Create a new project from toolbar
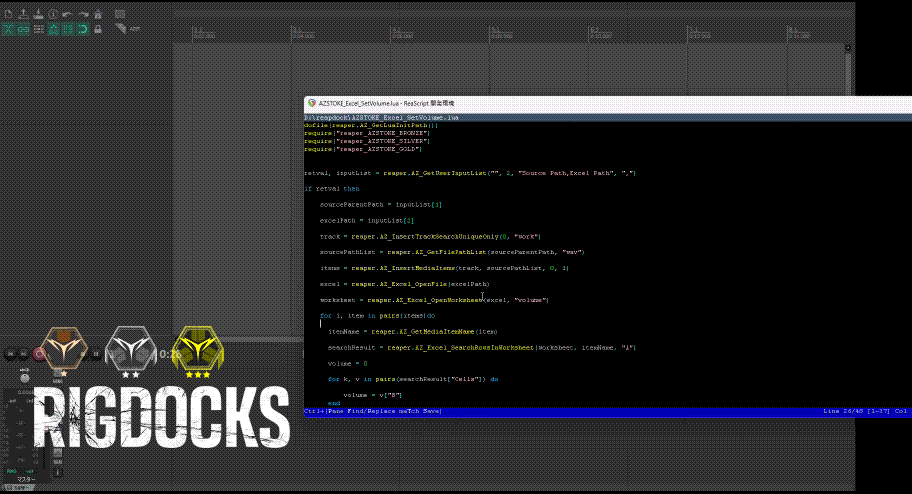 [8, 14]
